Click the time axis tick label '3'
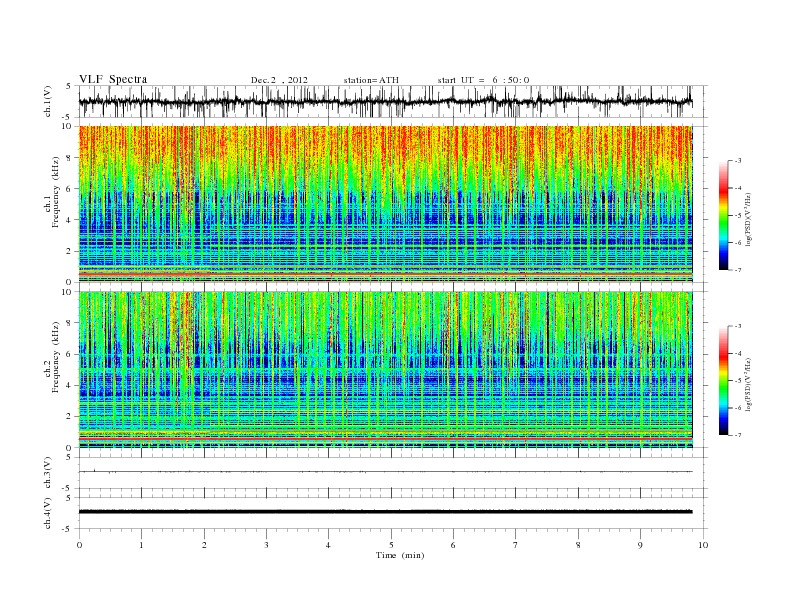This screenshot has height=612, width=792. (x=266, y=545)
